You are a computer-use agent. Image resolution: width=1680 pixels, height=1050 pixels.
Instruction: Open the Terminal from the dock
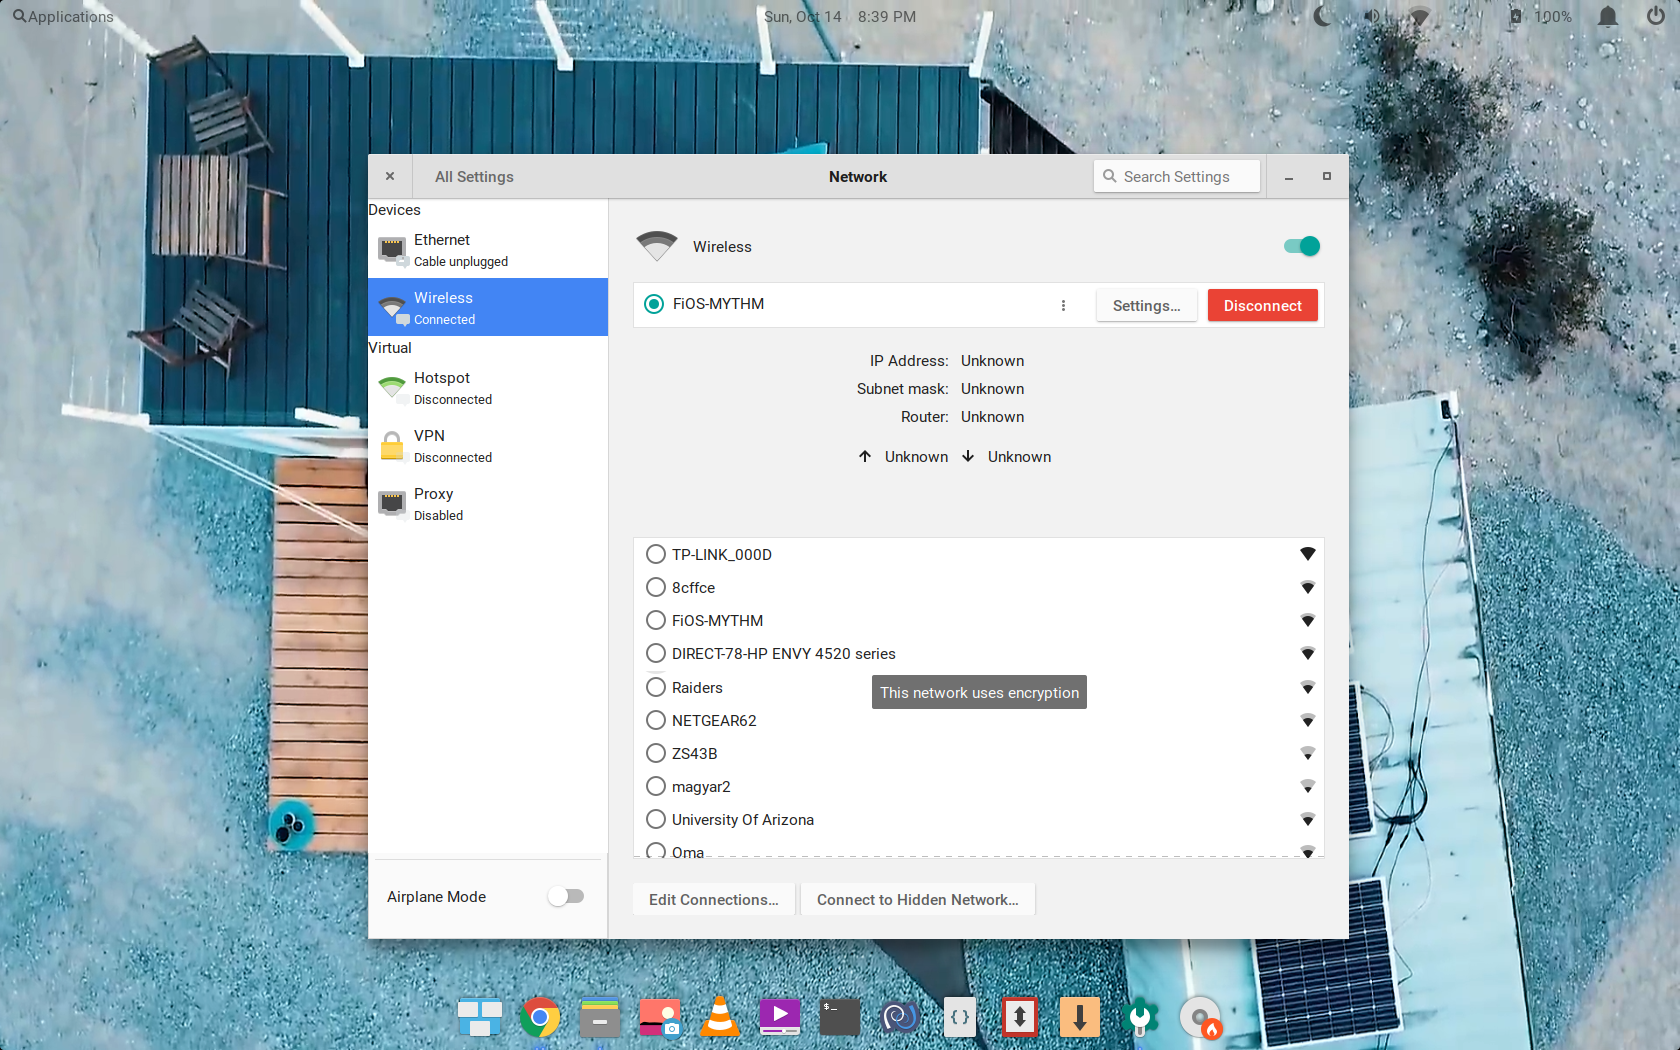coord(840,1018)
